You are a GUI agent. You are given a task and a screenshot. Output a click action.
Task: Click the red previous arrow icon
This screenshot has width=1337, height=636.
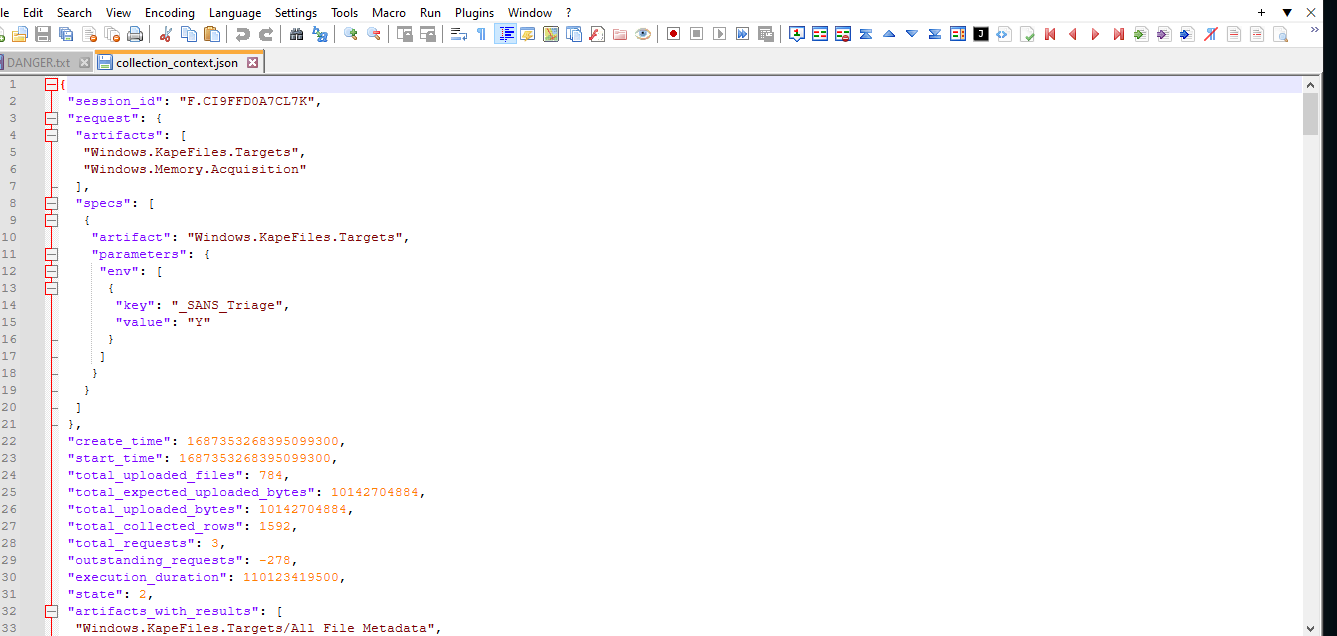coord(1073,34)
